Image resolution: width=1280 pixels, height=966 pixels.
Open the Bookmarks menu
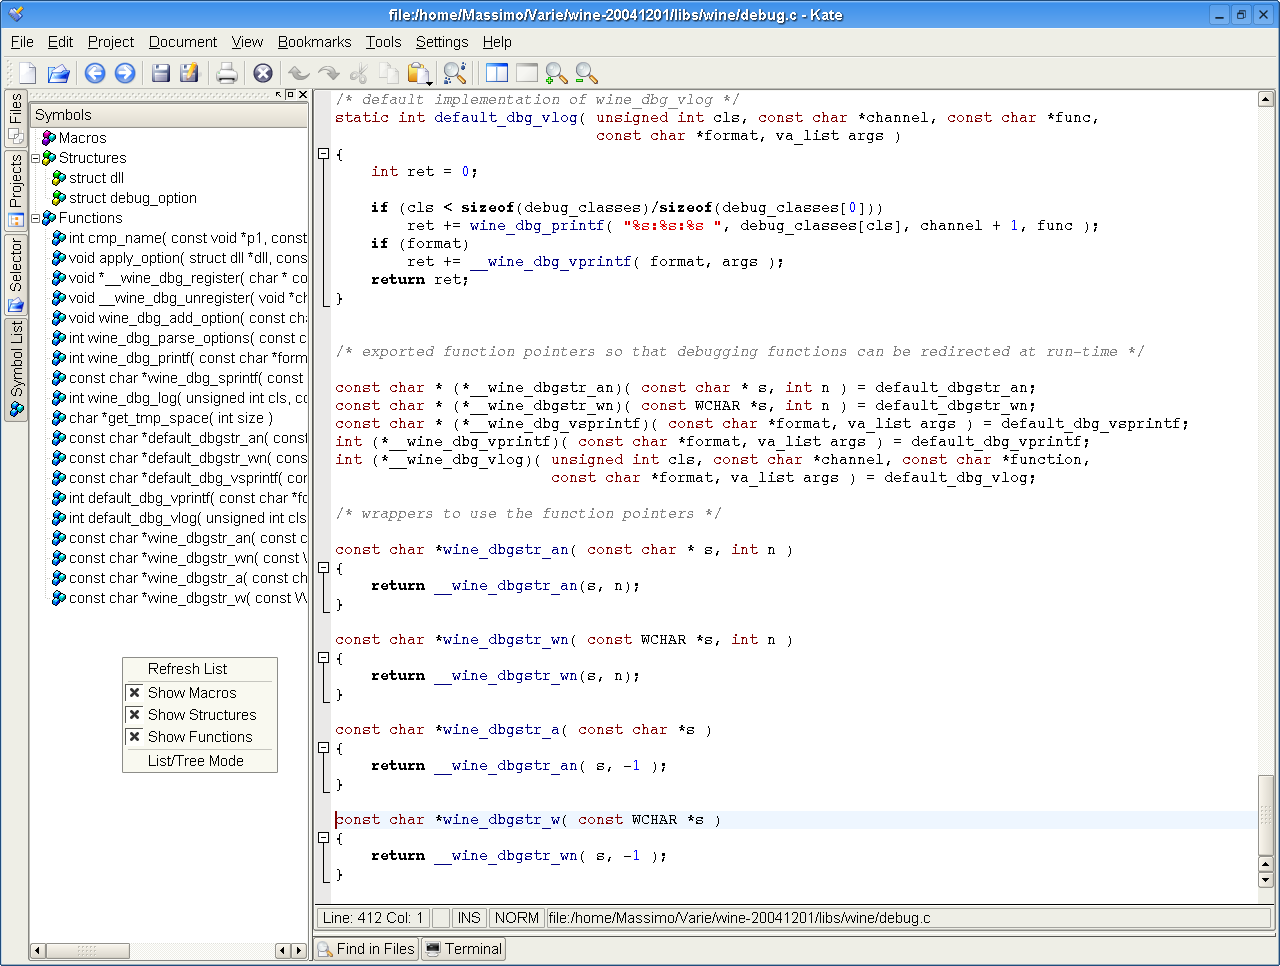tap(314, 42)
